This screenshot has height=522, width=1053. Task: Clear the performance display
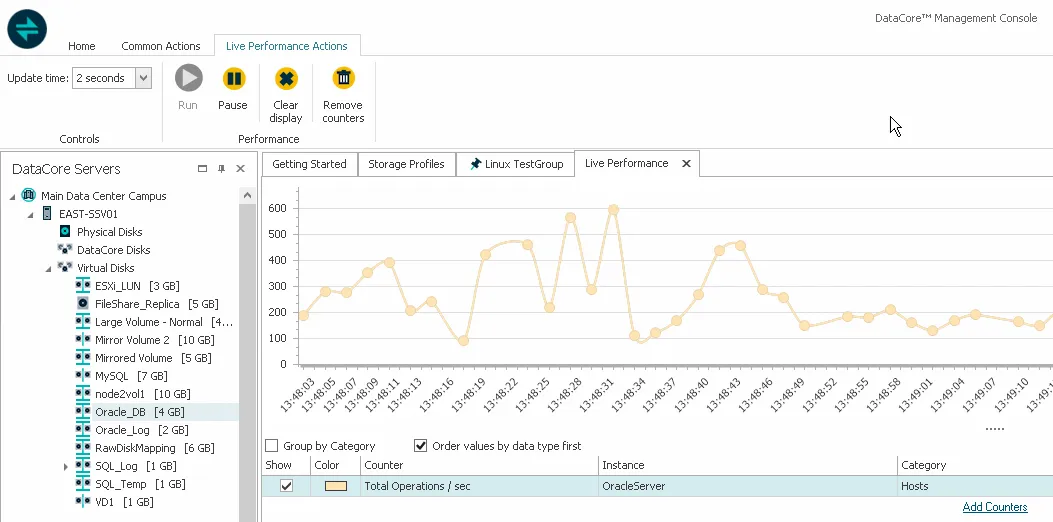pyautogui.click(x=286, y=78)
